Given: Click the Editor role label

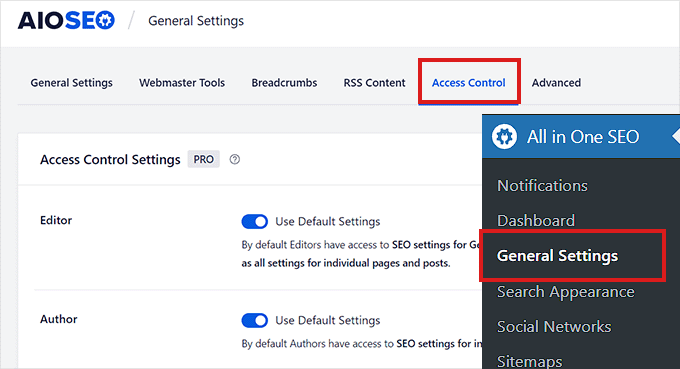Looking at the screenshot, I should point(56,220).
